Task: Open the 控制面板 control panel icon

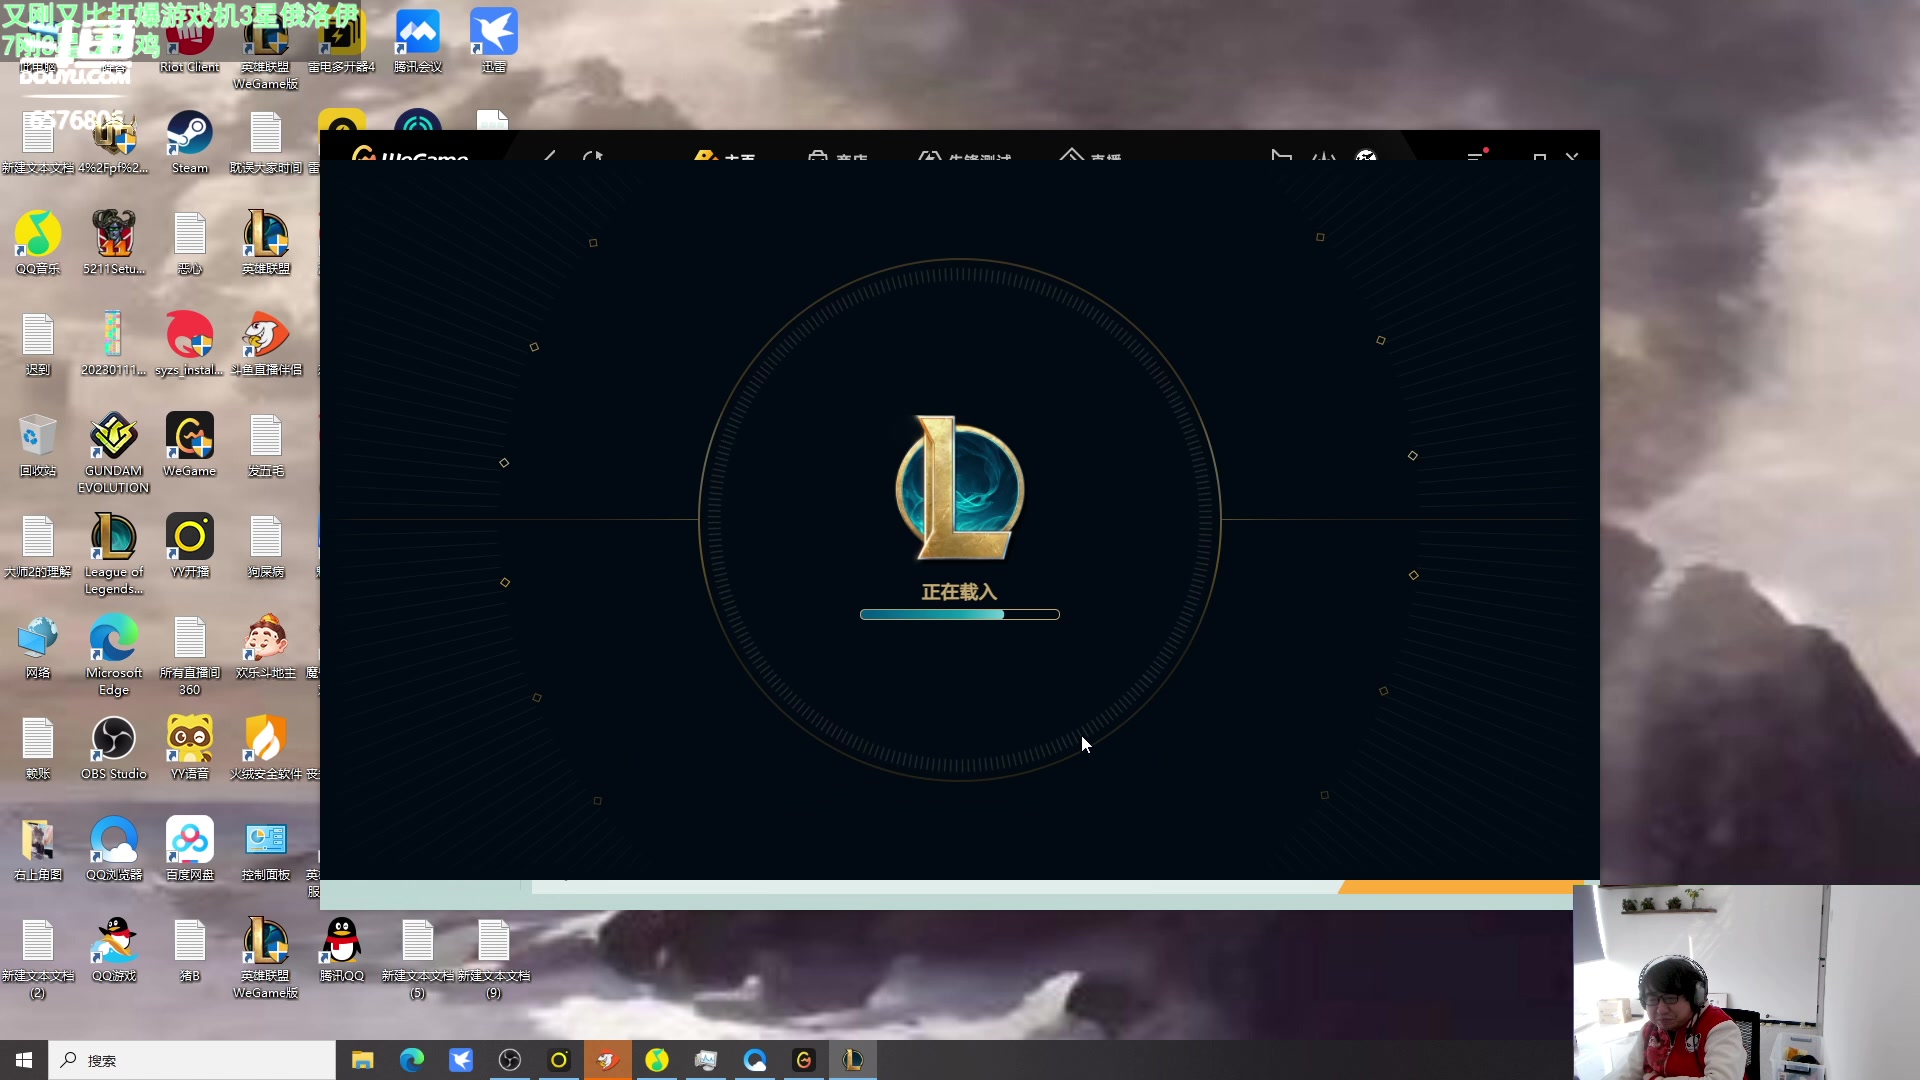Action: pyautogui.click(x=265, y=849)
